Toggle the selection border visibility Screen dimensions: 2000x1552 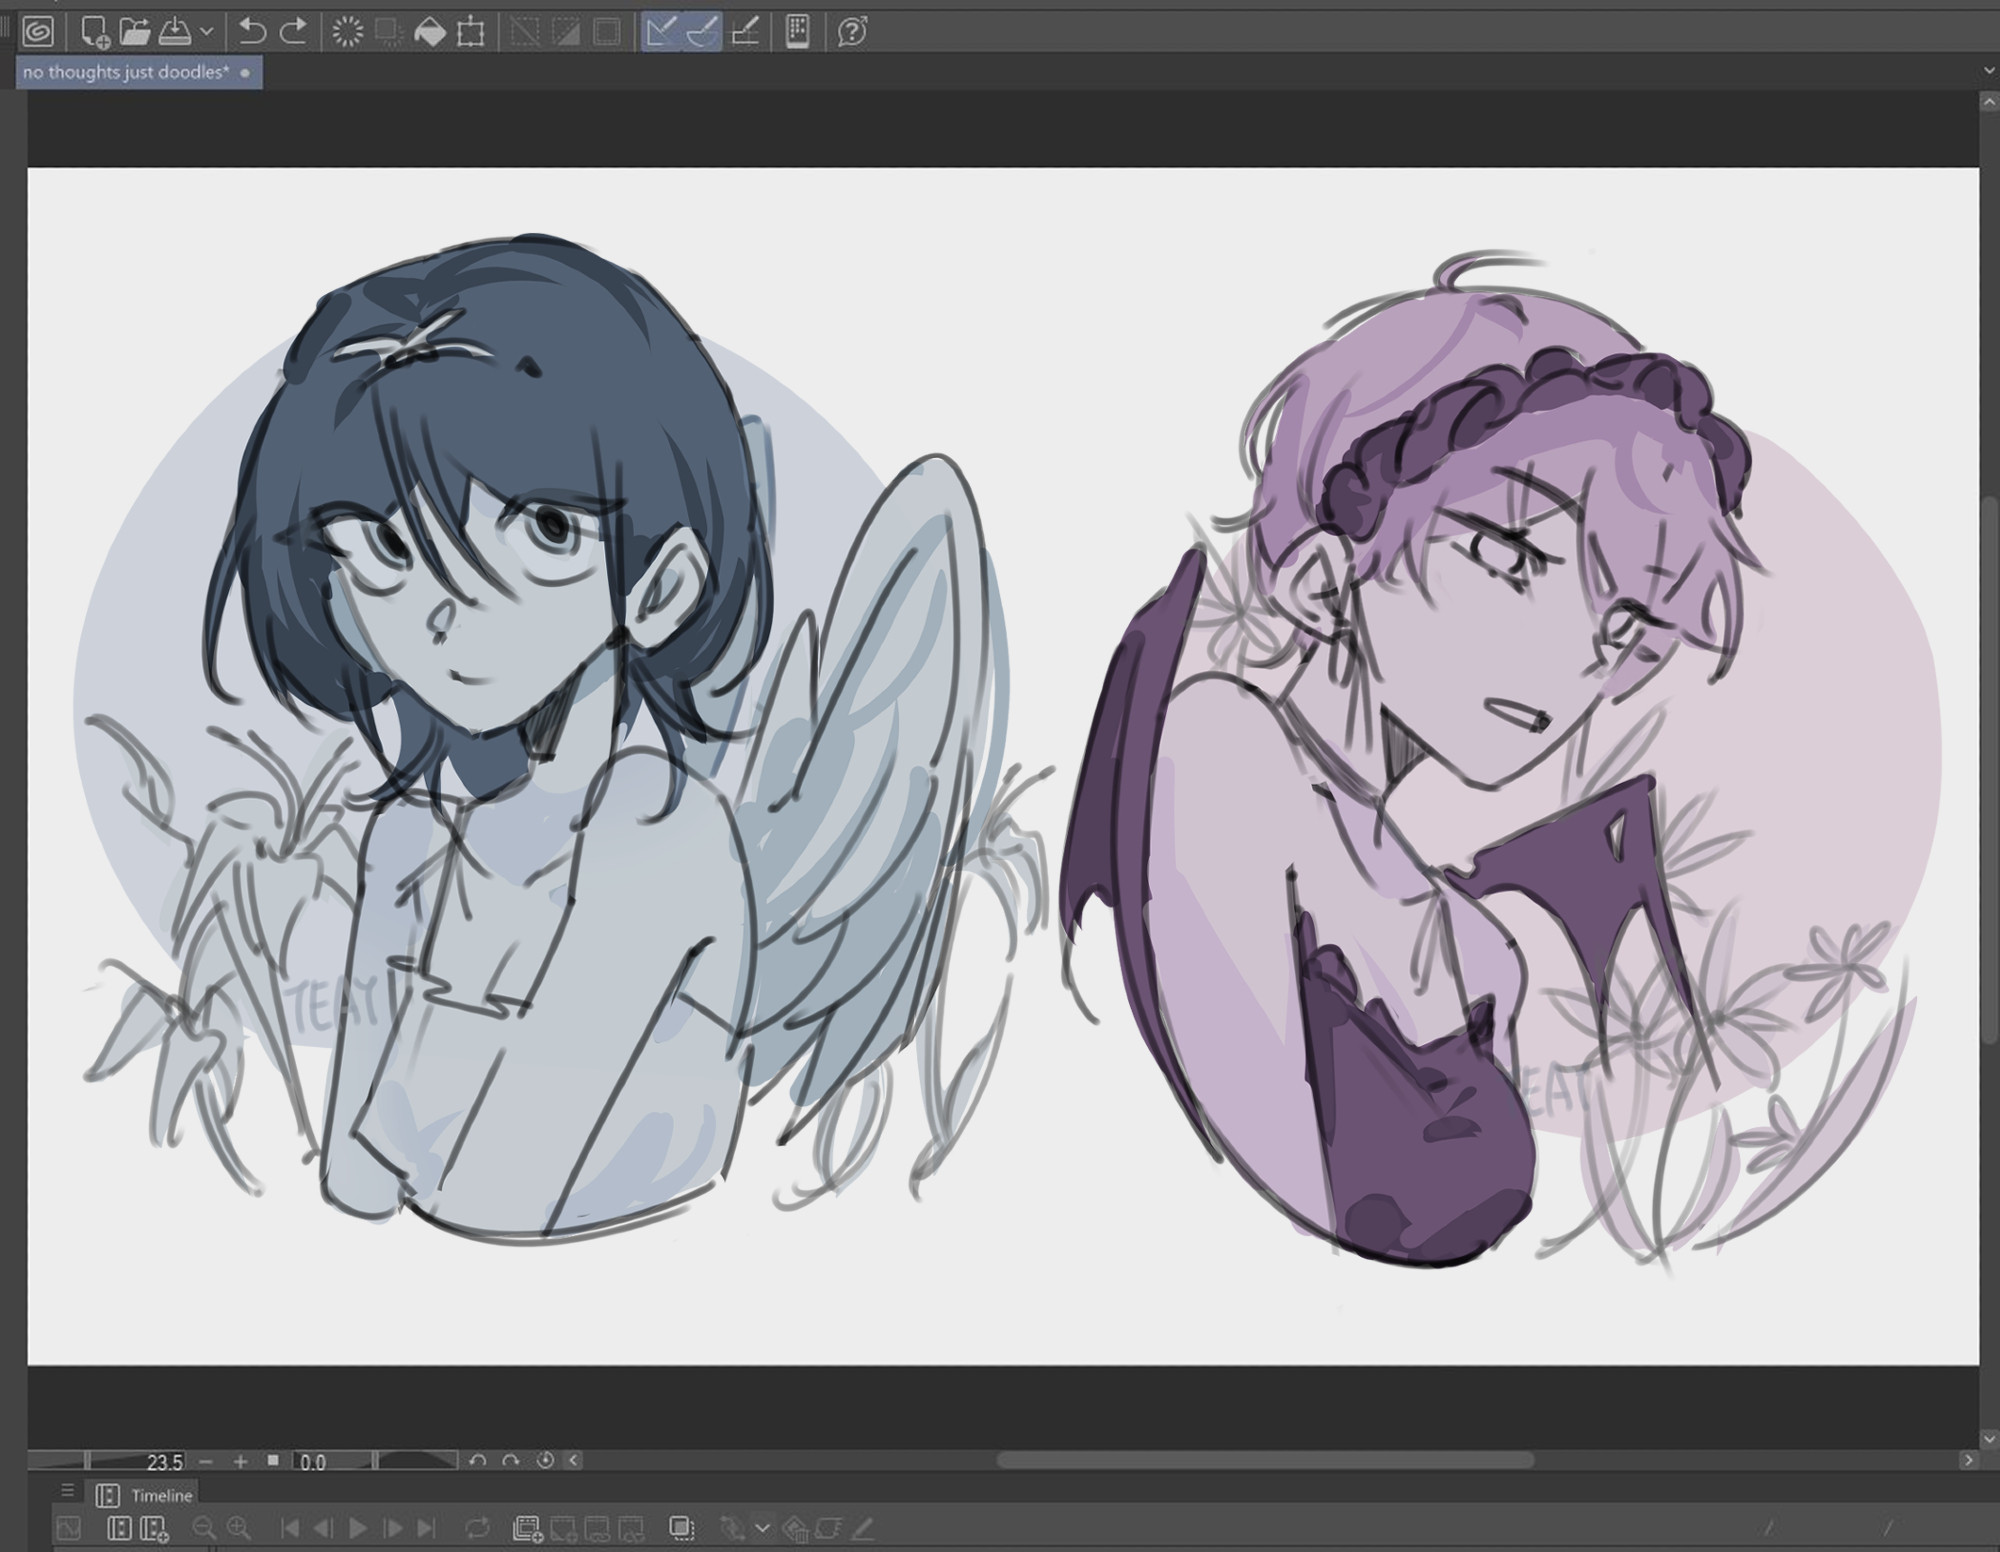click(x=606, y=32)
